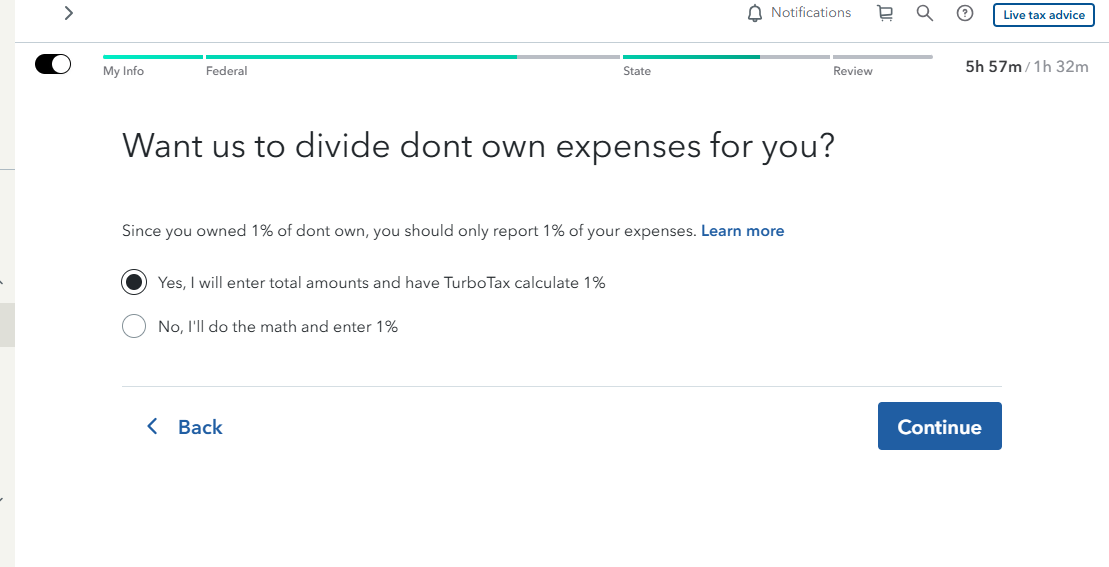Open the Learn more link
Screen dimensions: 1109x567
click(x=742, y=230)
